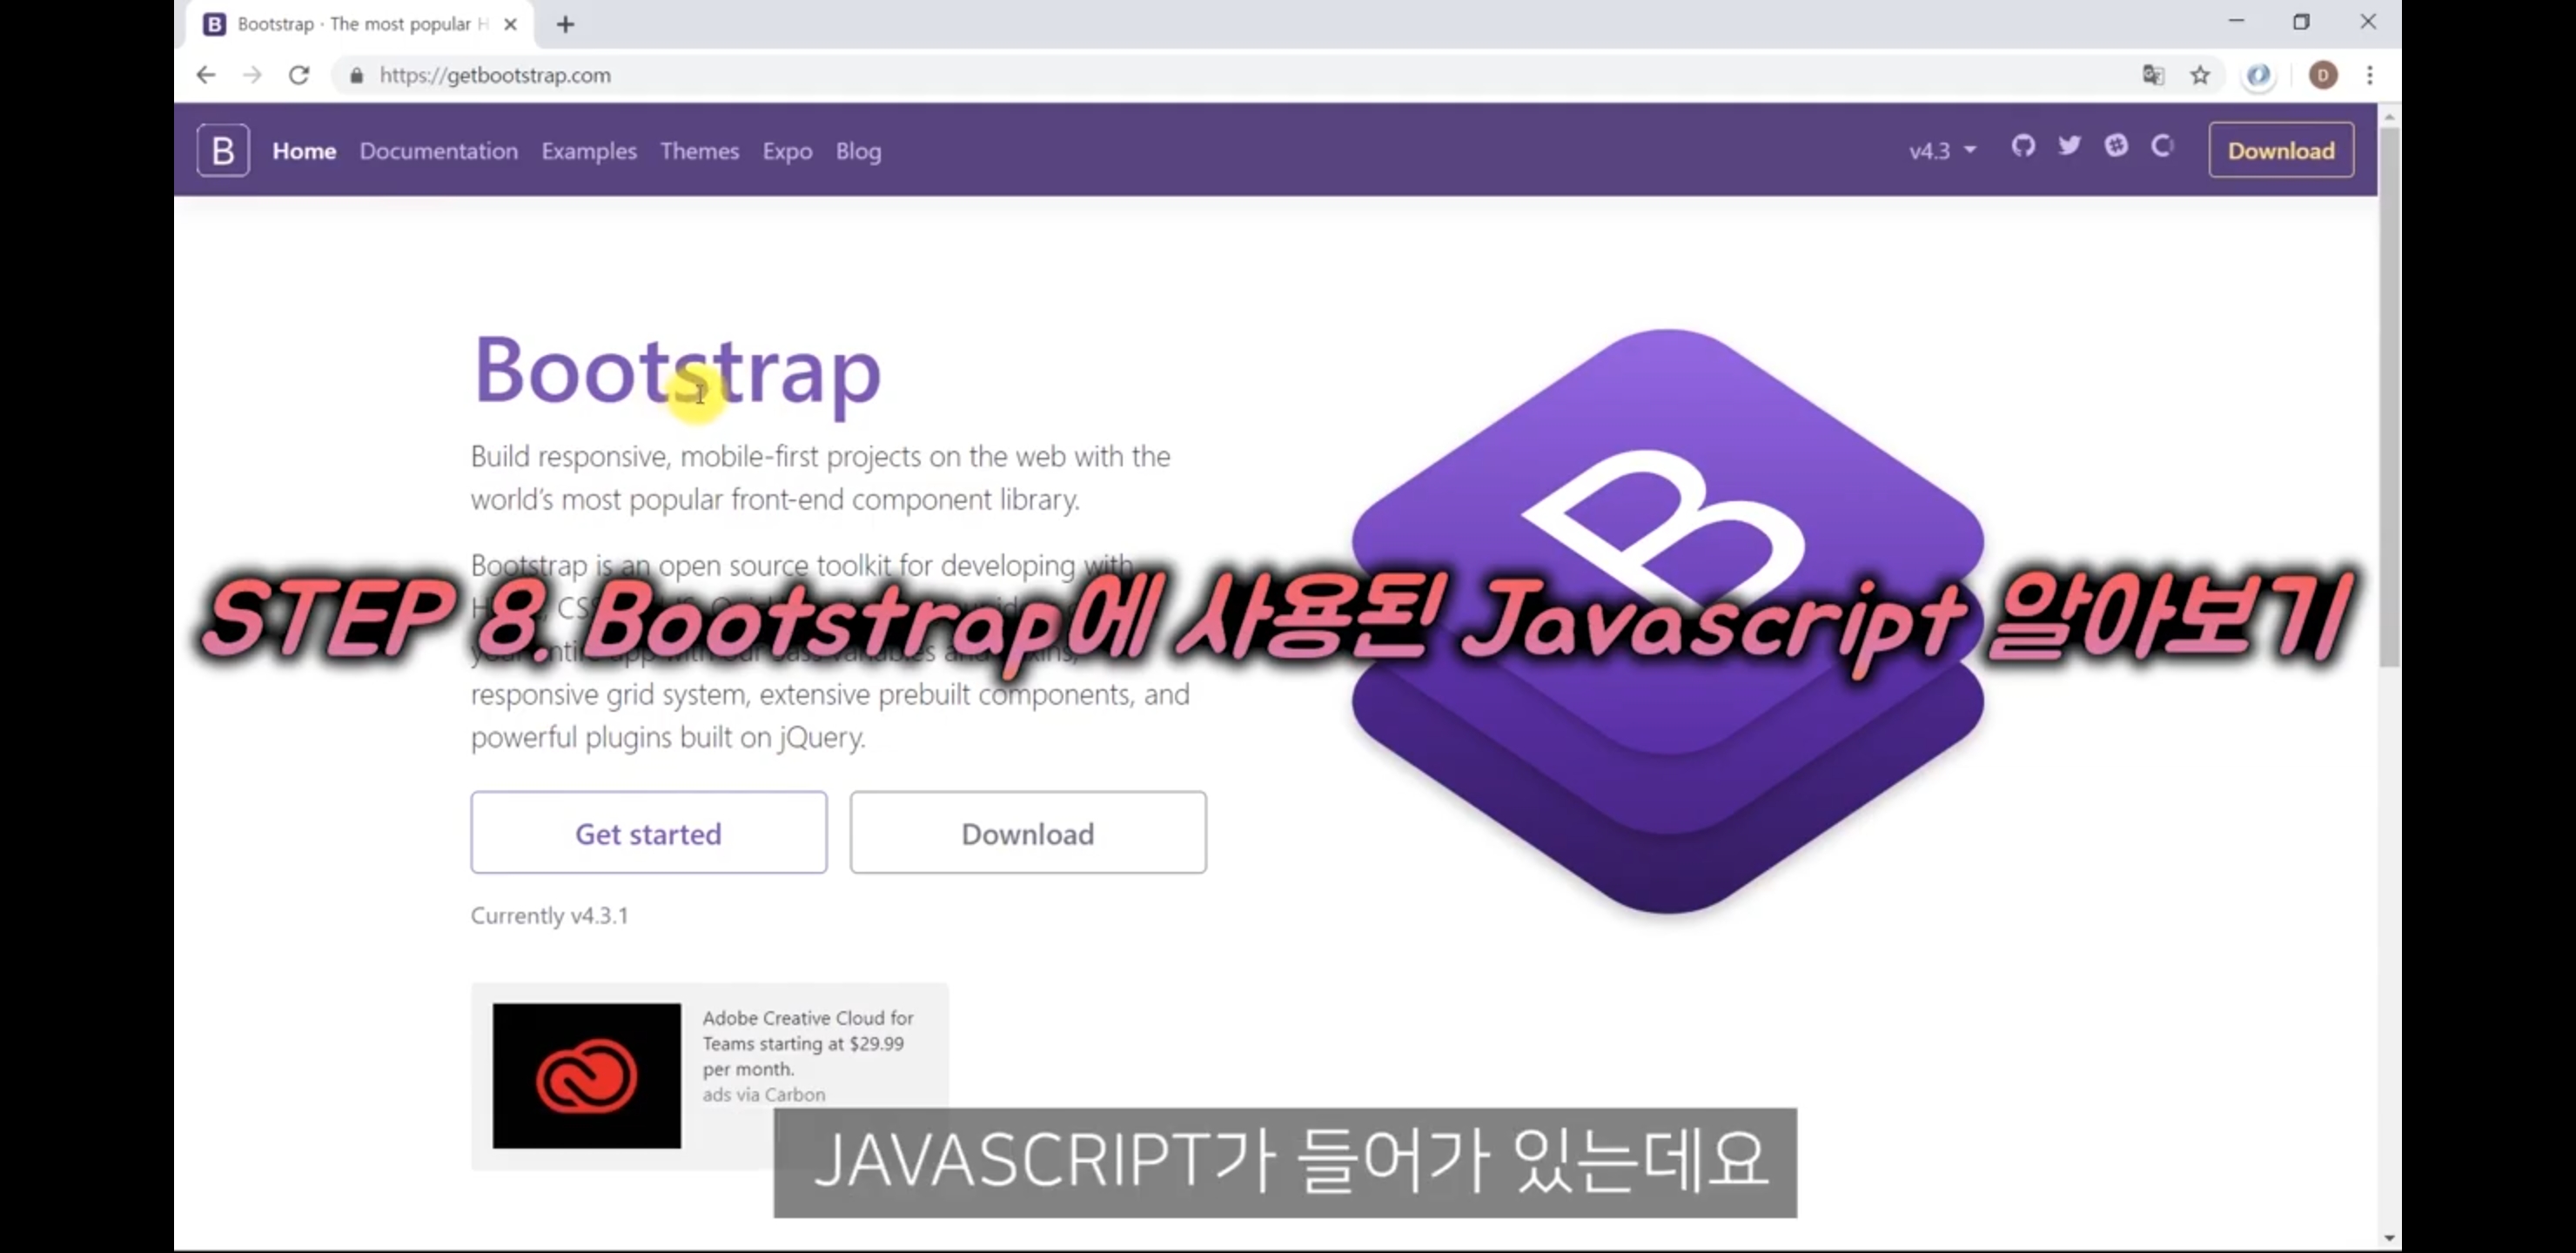Reload the page with refresh icon
The height and width of the screenshot is (1253, 2576).
click(298, 75)
